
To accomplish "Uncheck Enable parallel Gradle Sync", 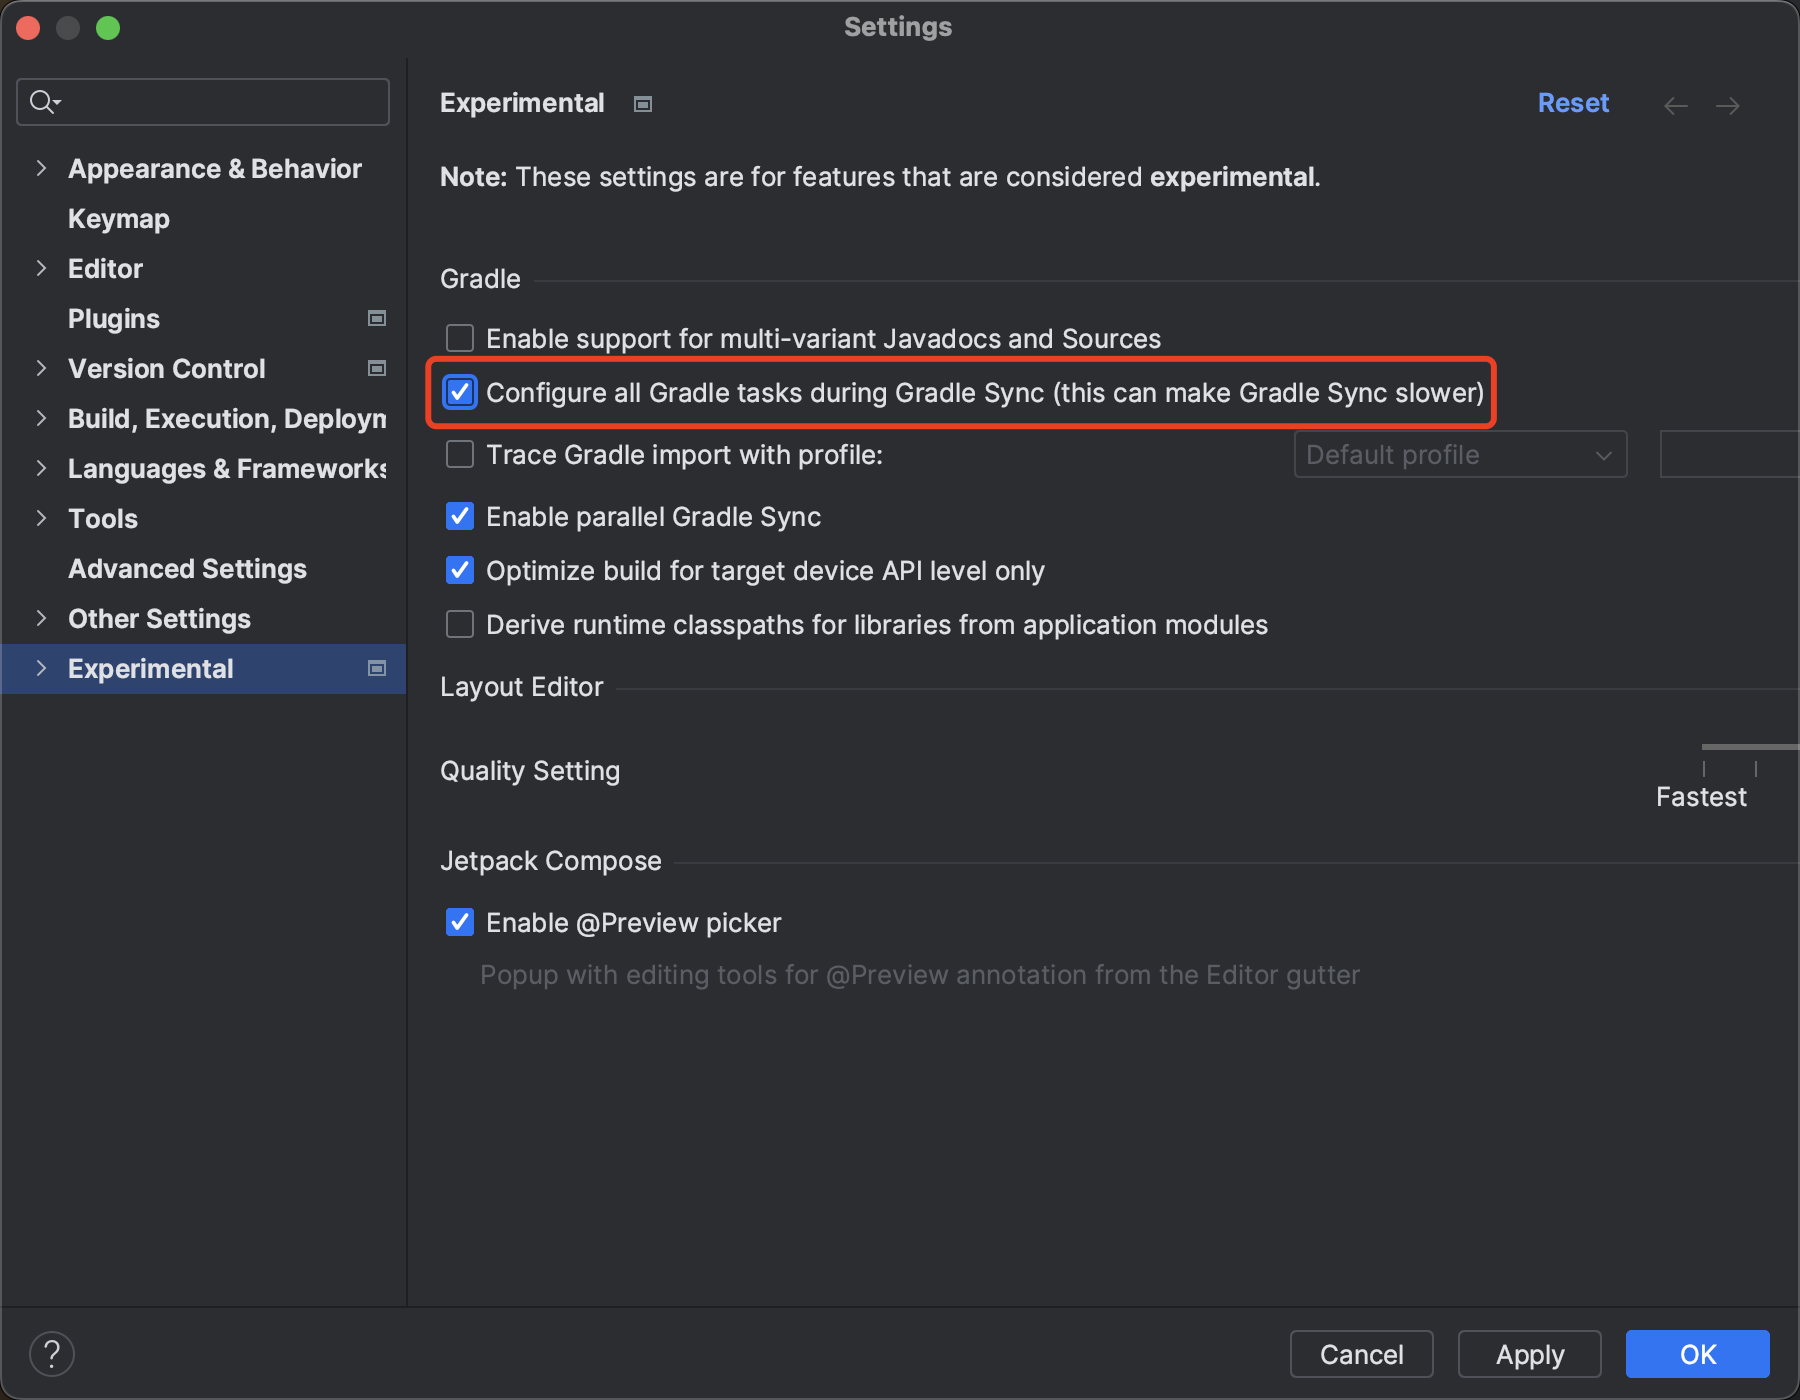I will (460, 517).
